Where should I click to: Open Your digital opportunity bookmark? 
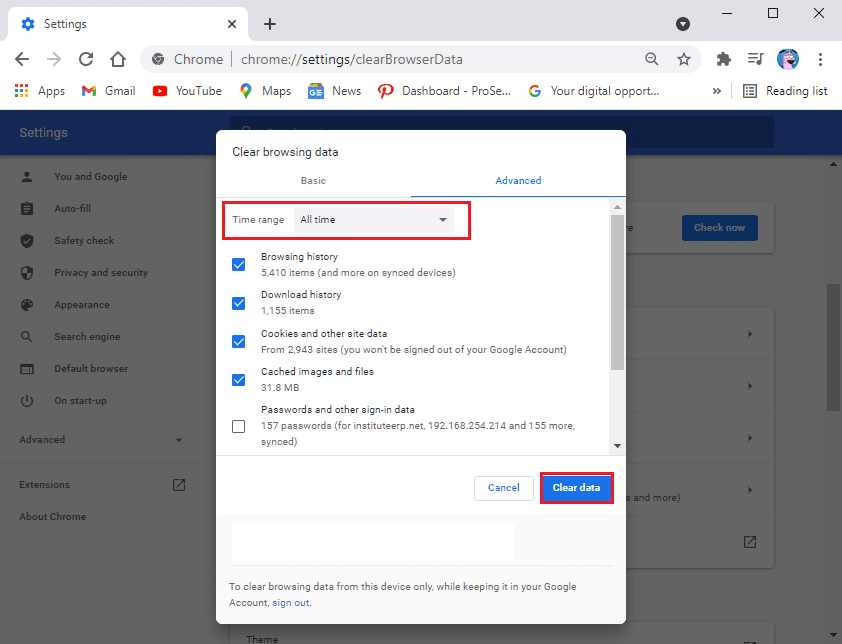coord(593,91)
